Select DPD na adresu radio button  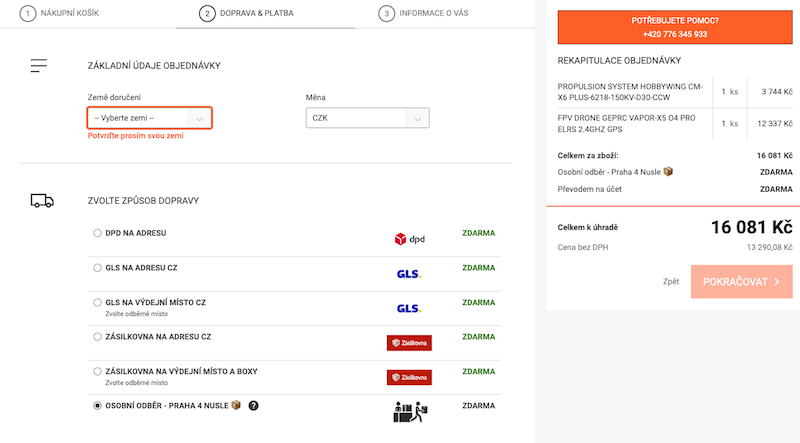(x=97, y=233)
